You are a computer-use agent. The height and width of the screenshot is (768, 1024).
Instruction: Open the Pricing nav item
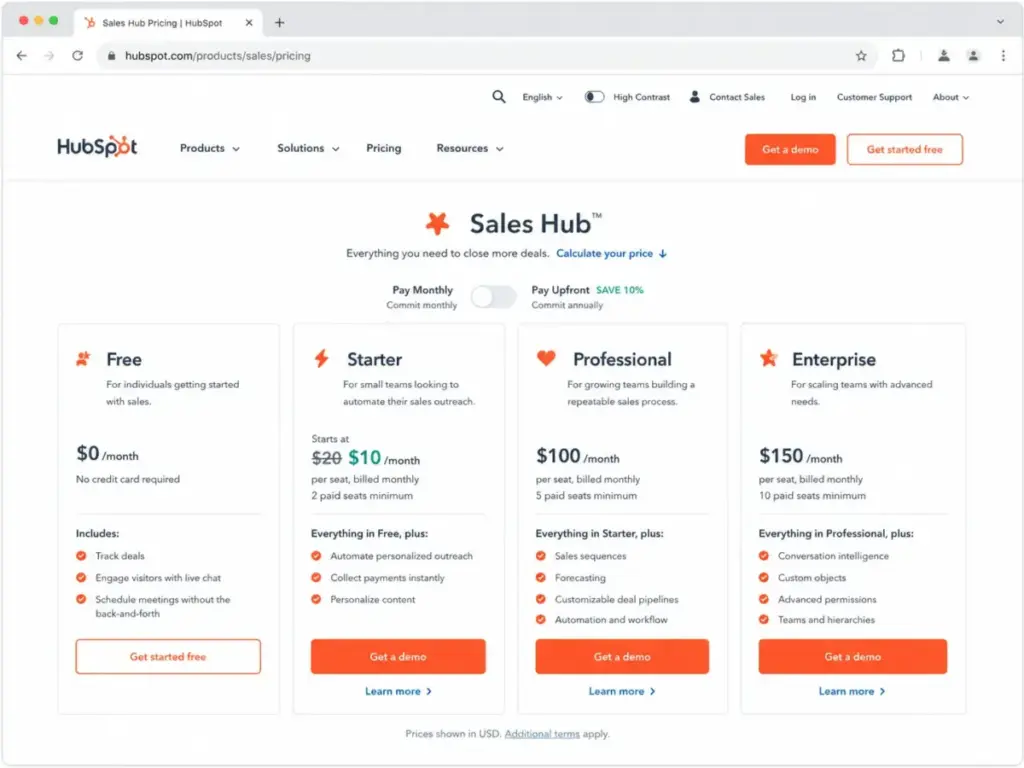point(383,148)
